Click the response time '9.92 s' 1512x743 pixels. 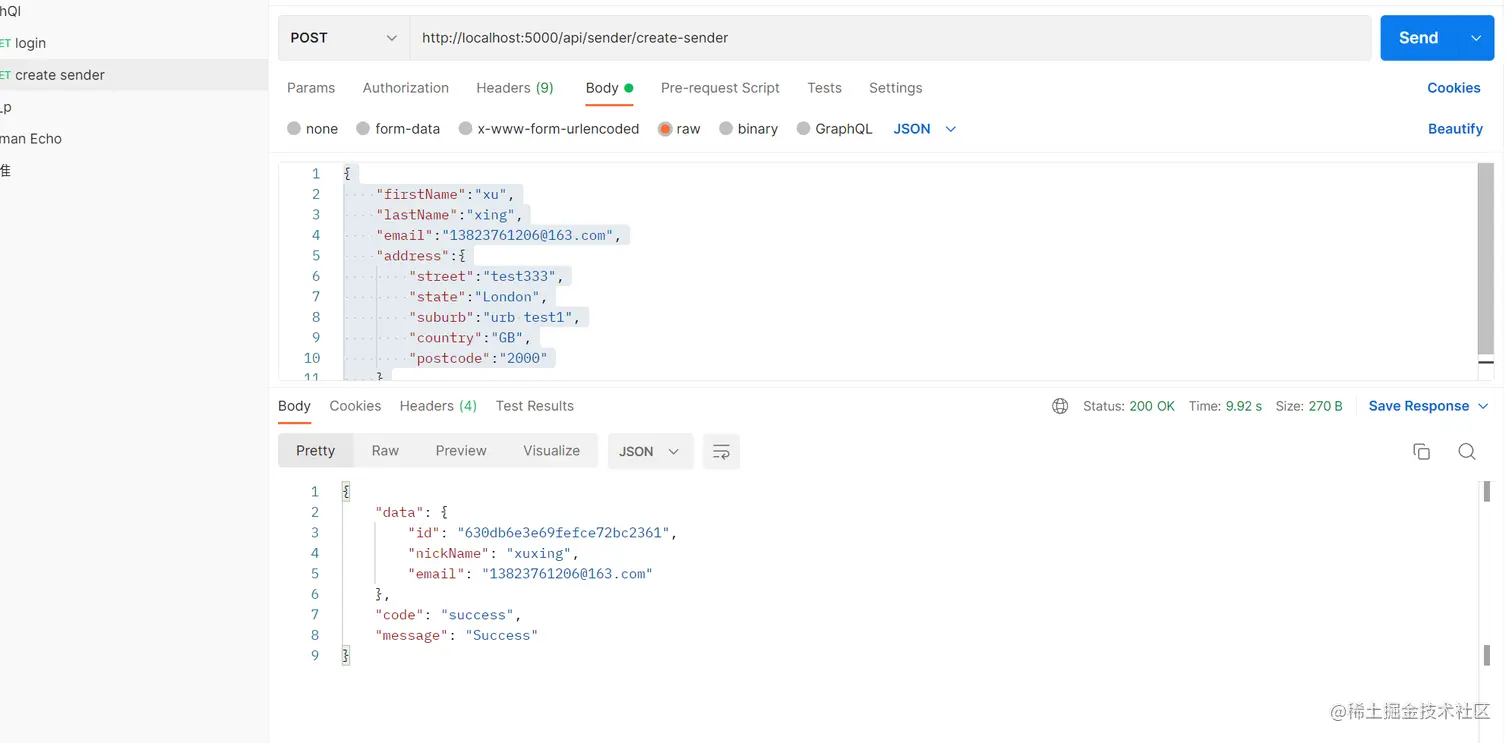point(1244,406)
